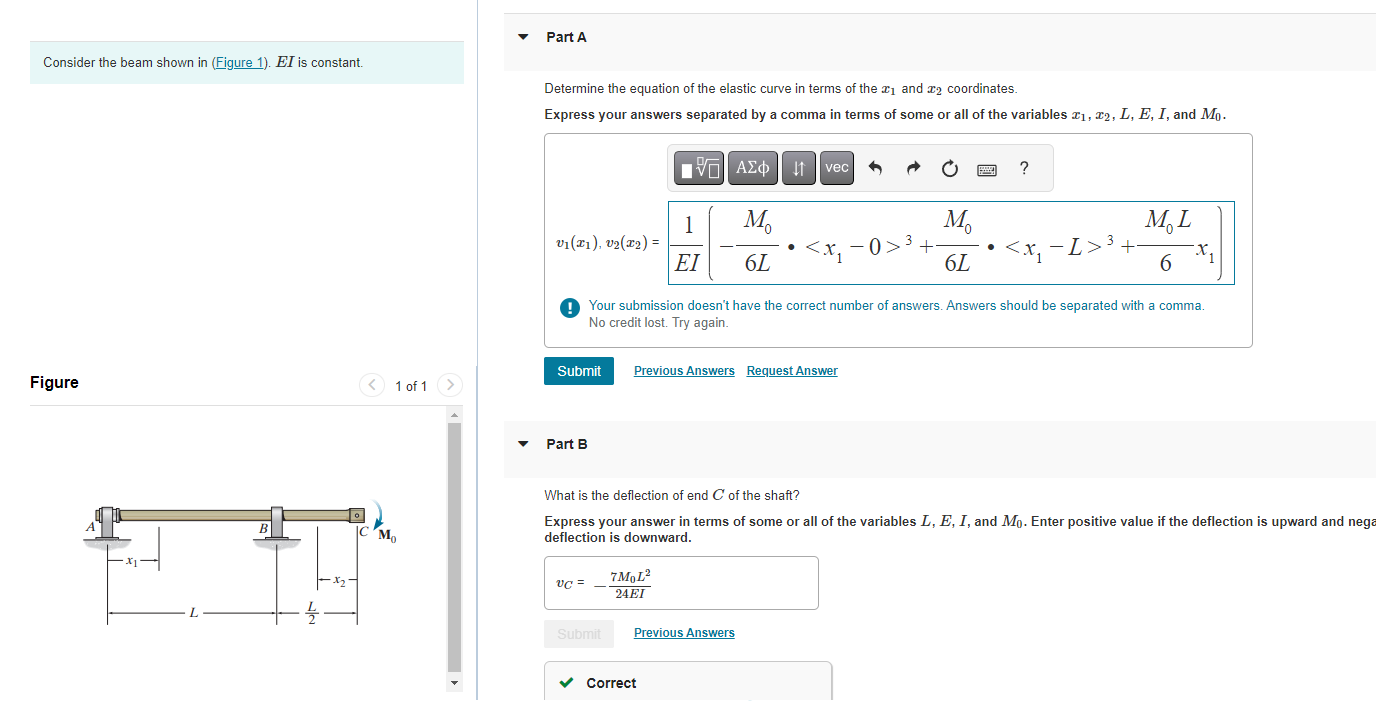Click the Part A equation answer box
This screenshot has height=701, width=1376.
950,242
